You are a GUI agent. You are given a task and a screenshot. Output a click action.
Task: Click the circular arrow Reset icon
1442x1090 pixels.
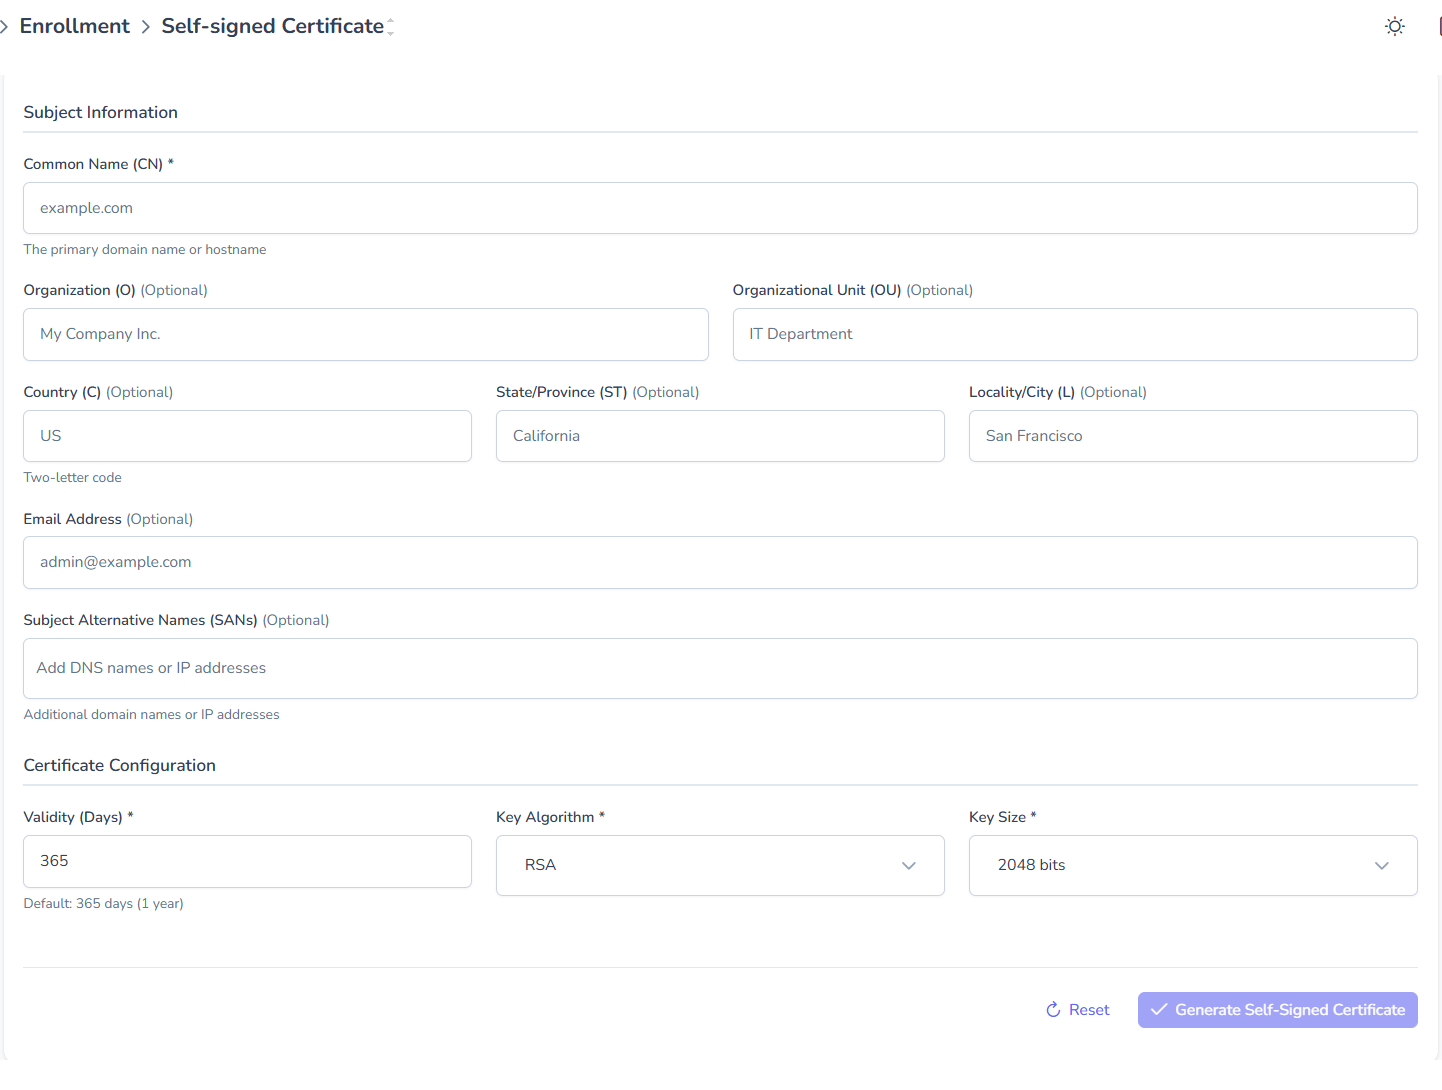pyautogui.click(x=1053, y=1010)
